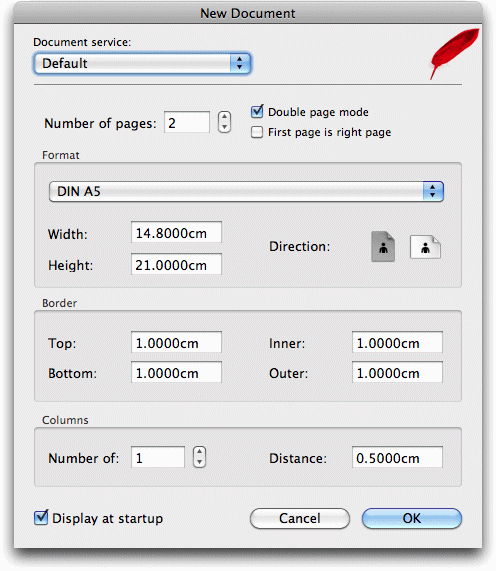Screen dimensions: 496x571
Task: Decrease number of pages with stepper down arrow
Action: coord(224,127)
